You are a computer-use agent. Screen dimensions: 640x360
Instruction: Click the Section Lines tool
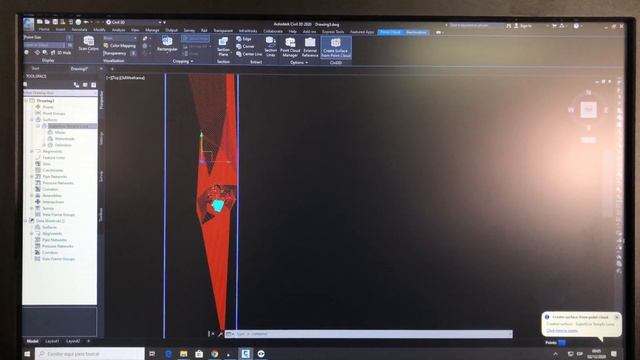[x=270, y=47]
